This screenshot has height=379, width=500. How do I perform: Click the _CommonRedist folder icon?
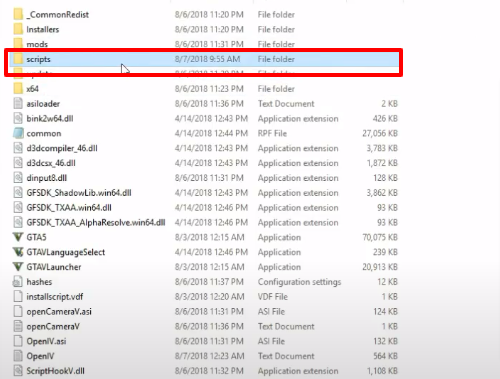(18, 15)
